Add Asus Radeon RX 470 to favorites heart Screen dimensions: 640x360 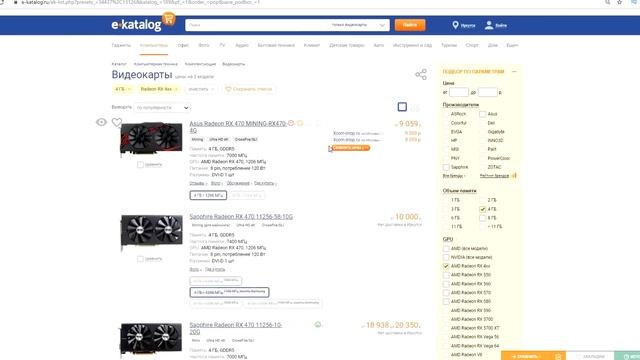point(117,122)
